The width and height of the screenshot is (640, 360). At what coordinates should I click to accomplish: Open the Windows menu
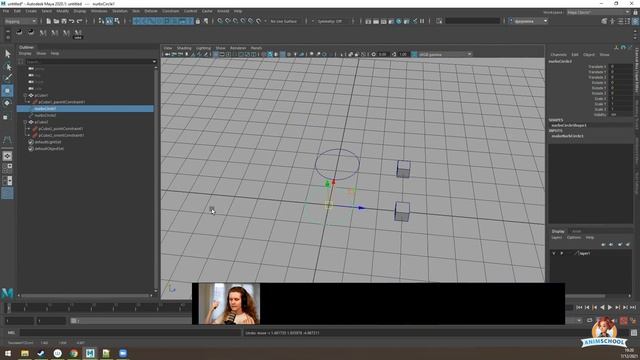[x=99, y=11]
